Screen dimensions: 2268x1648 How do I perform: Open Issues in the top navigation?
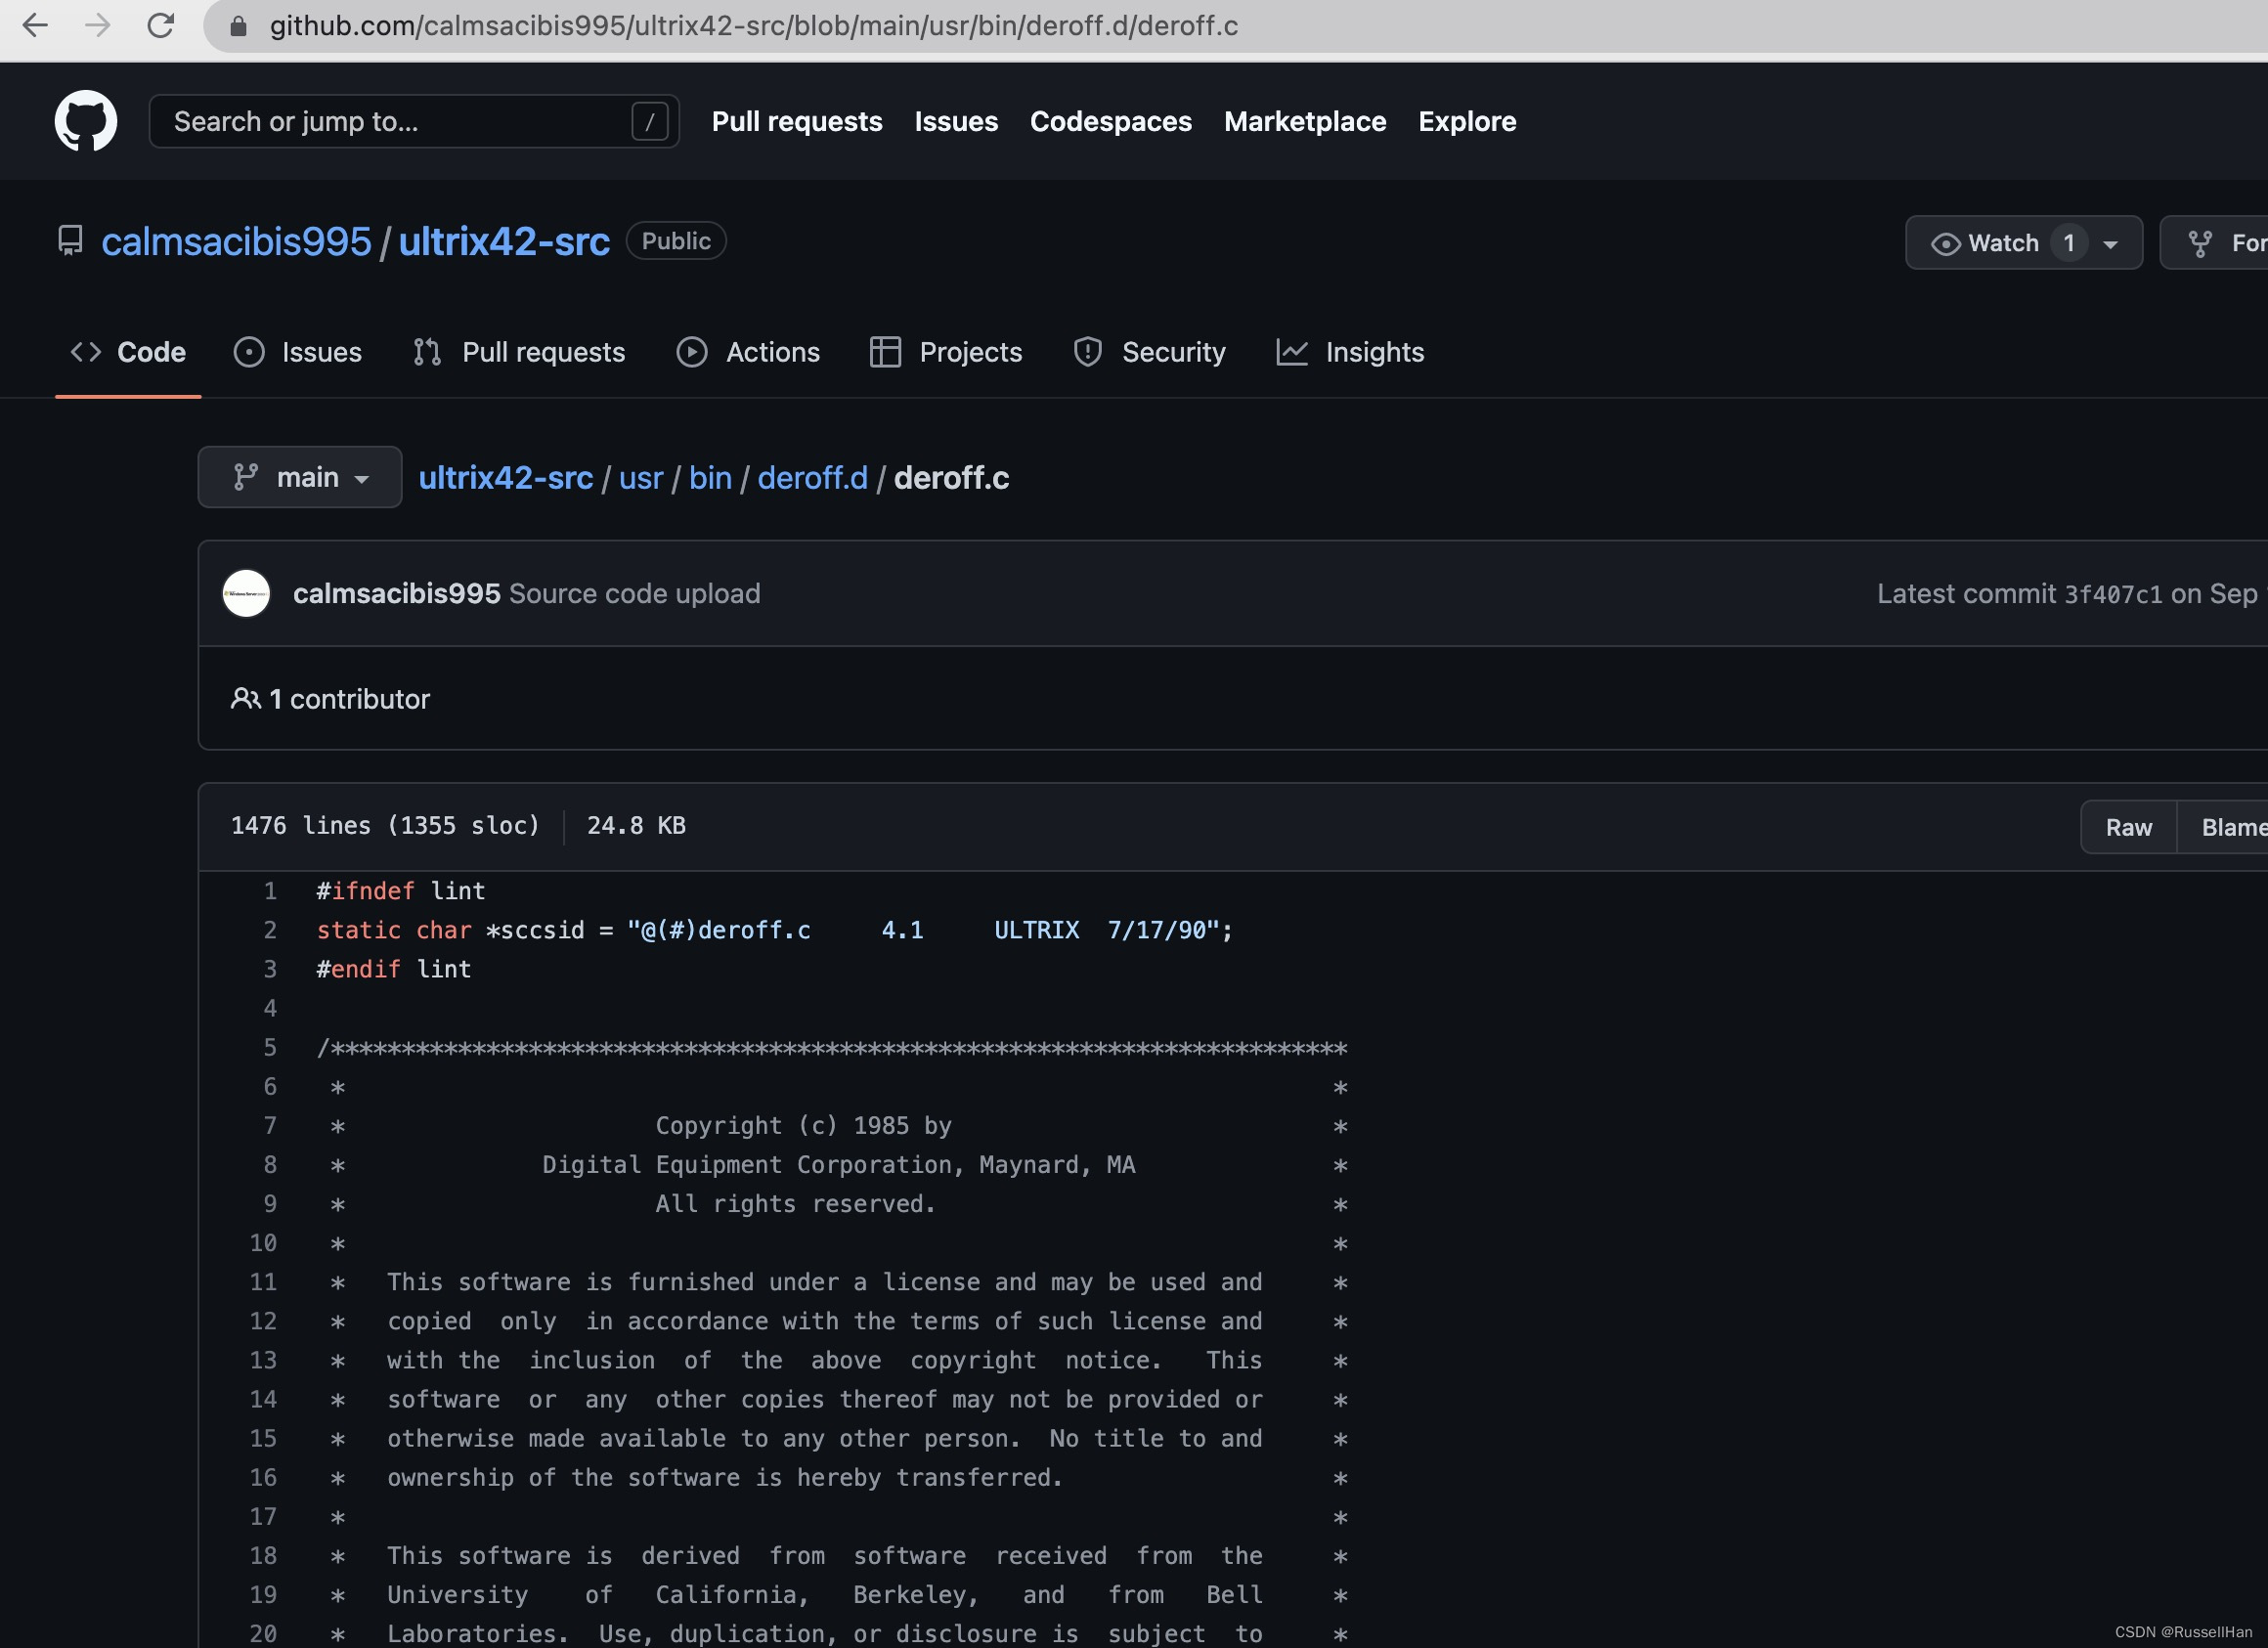pos(956,121)
